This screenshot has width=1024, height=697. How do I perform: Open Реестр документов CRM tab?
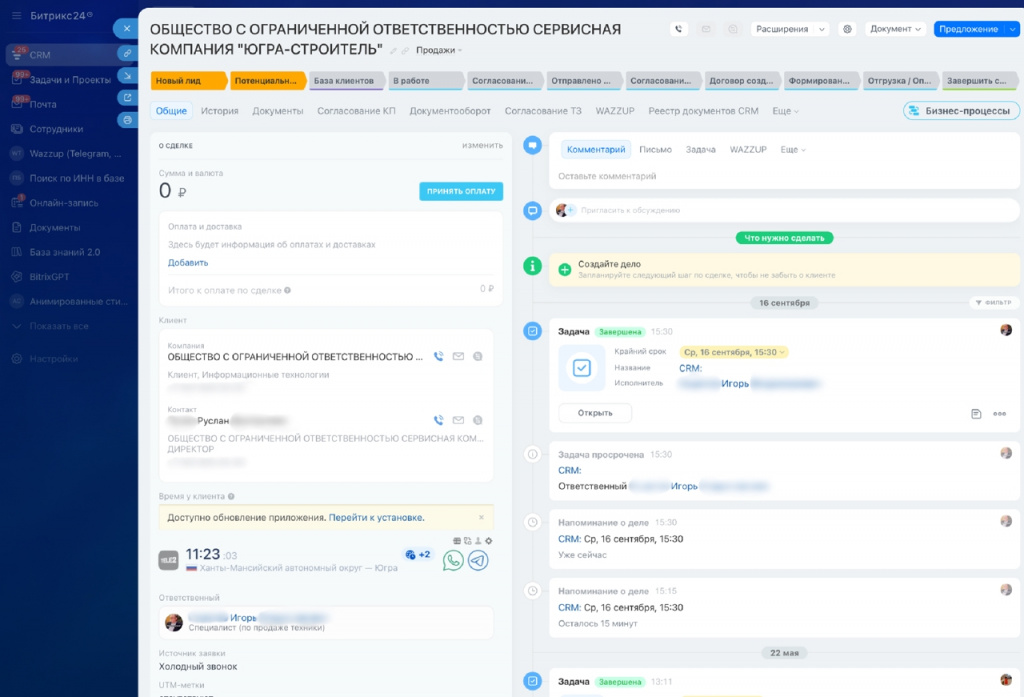pos(703,111)
